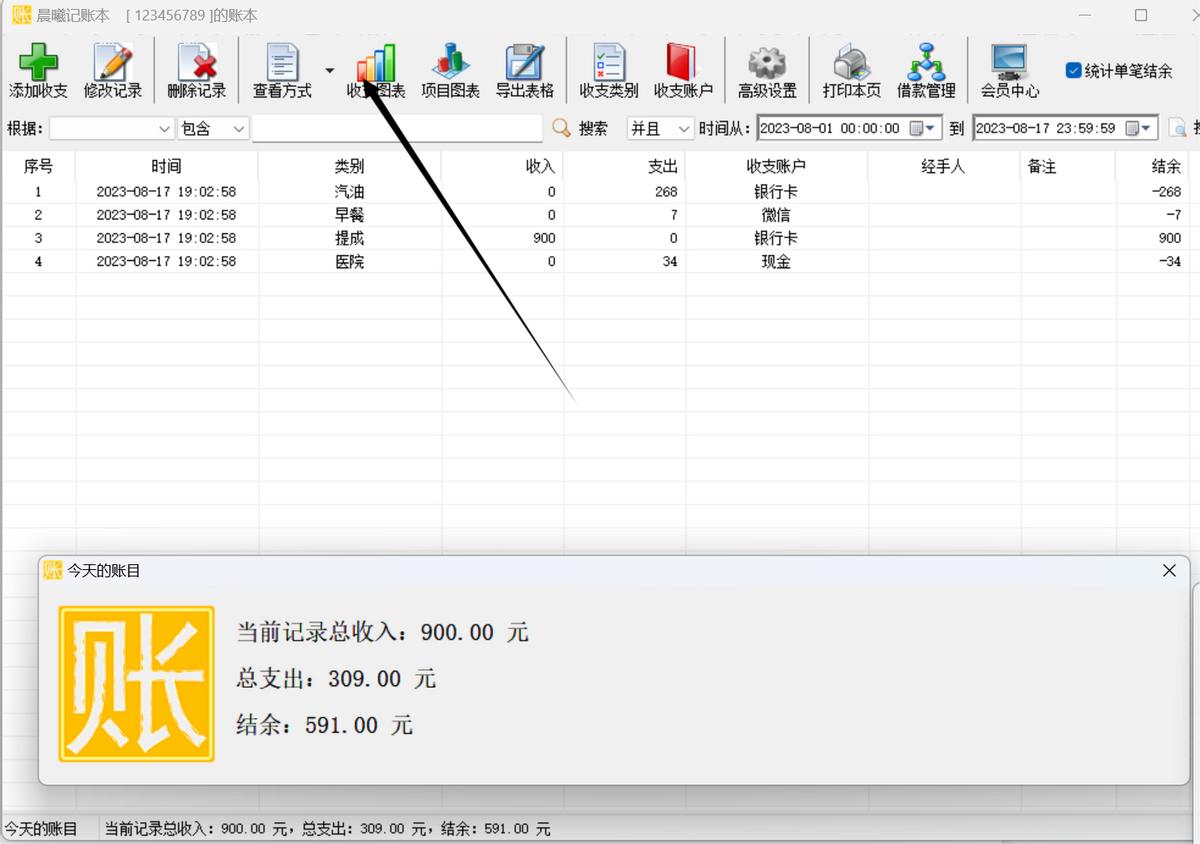Click the 导出表格 export table icon
Screen dimensions: 1200x844
(524, 70)
